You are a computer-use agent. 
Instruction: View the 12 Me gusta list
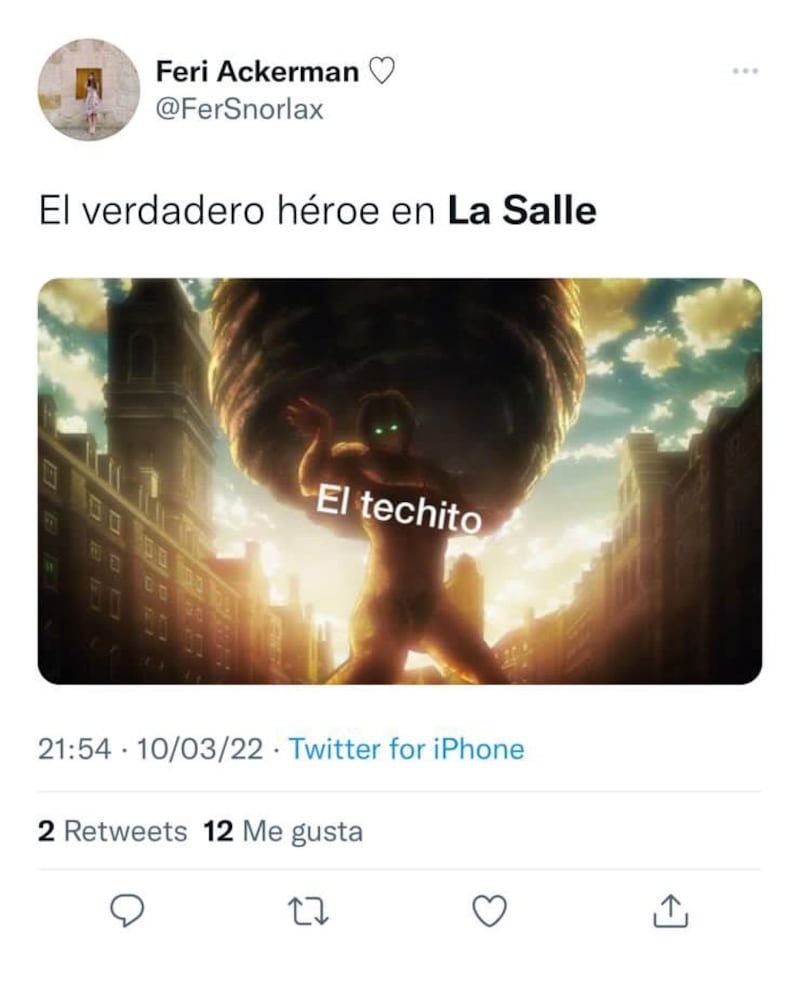pos(283,831)
